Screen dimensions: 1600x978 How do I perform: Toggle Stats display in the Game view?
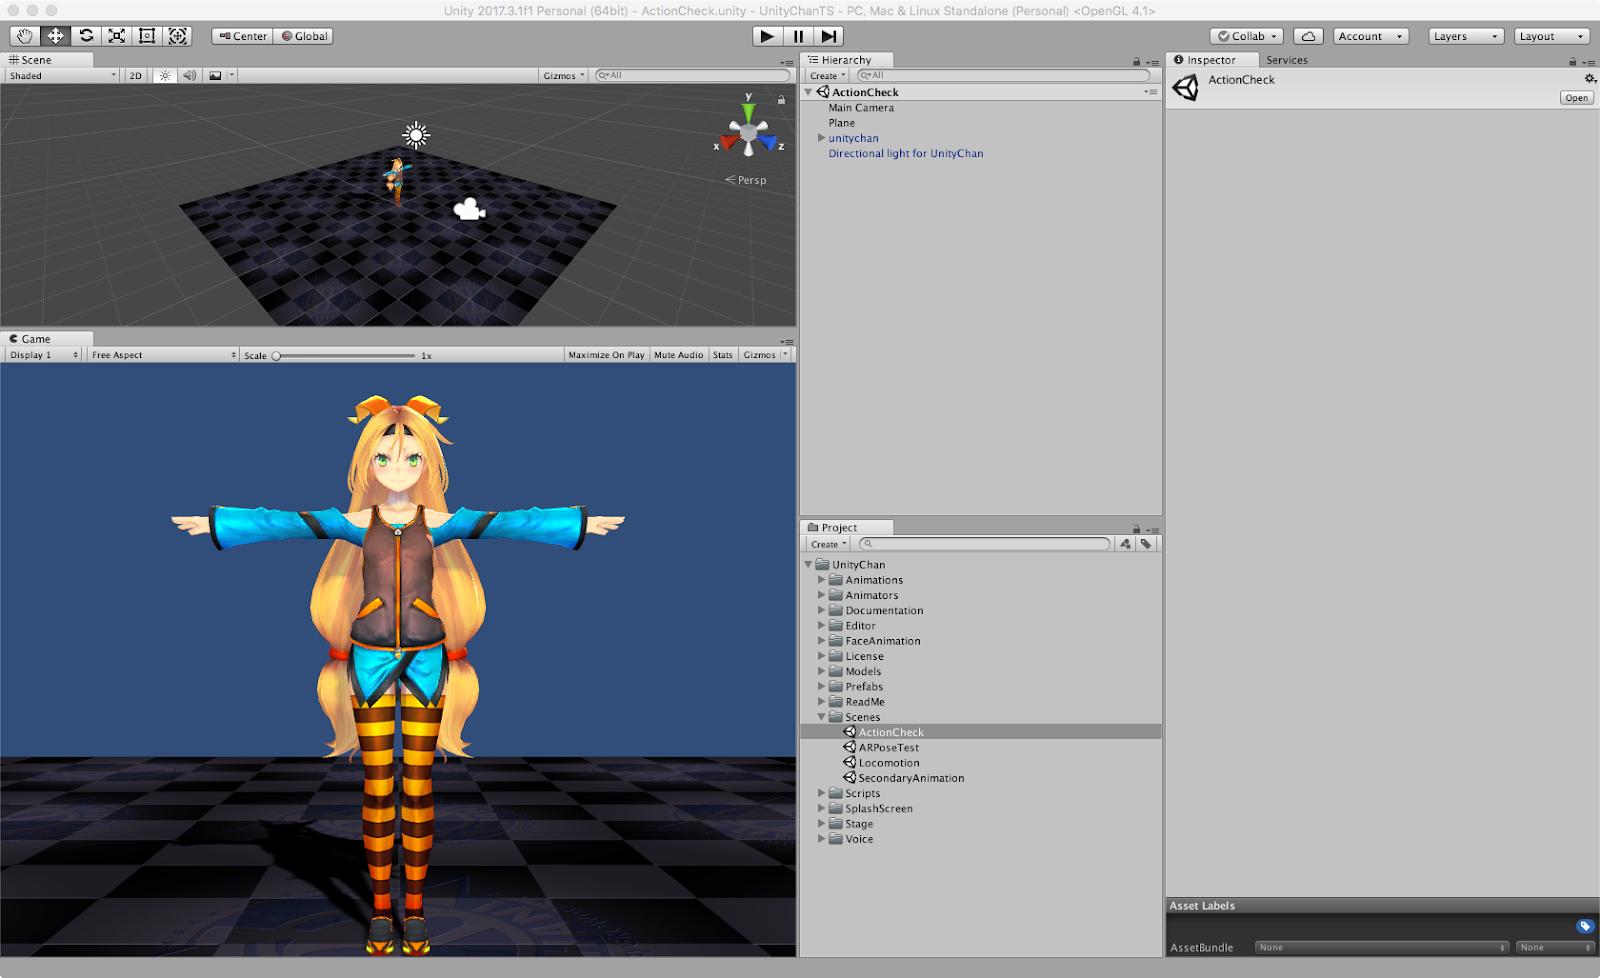[x=722, y=354]
